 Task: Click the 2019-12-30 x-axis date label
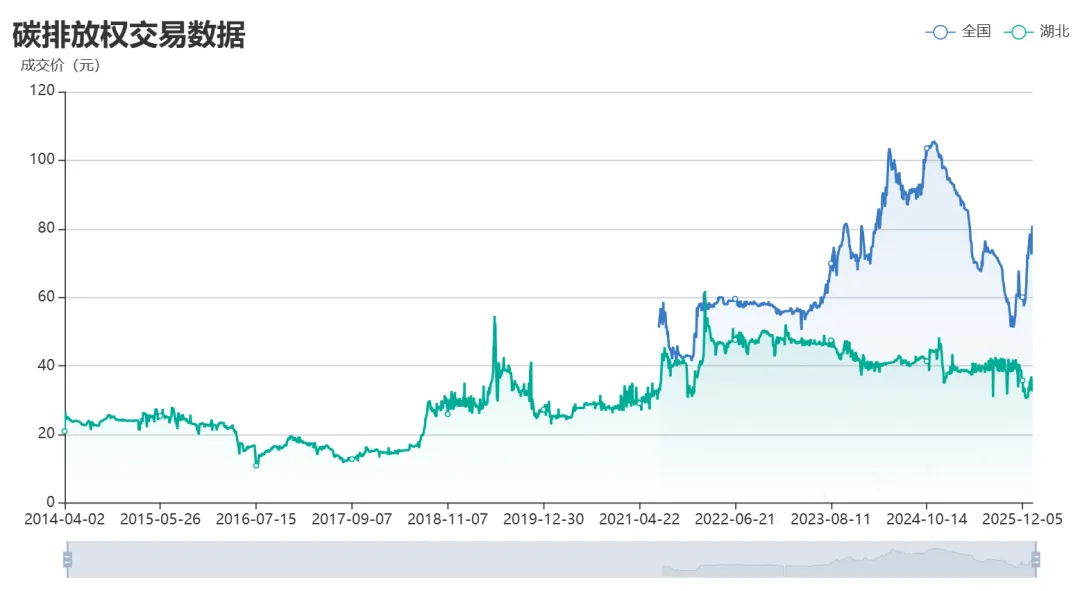[x=543, y=520]
